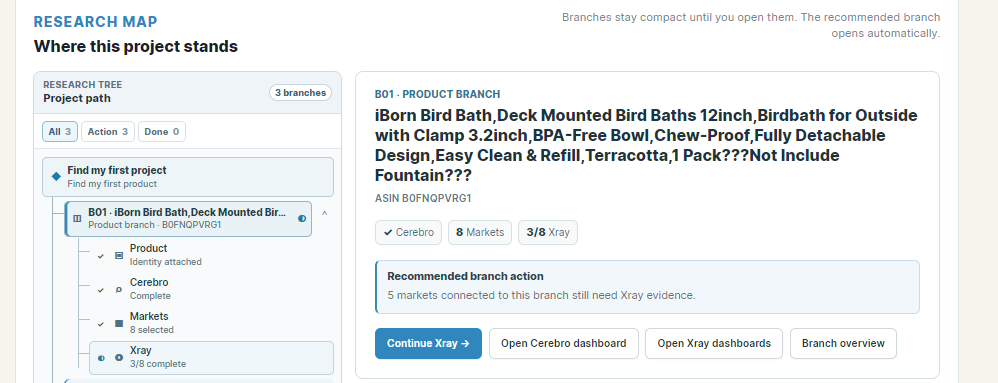Select the Find my first project root node
This screenshot has width=998, height=383.
click(188, 177)
